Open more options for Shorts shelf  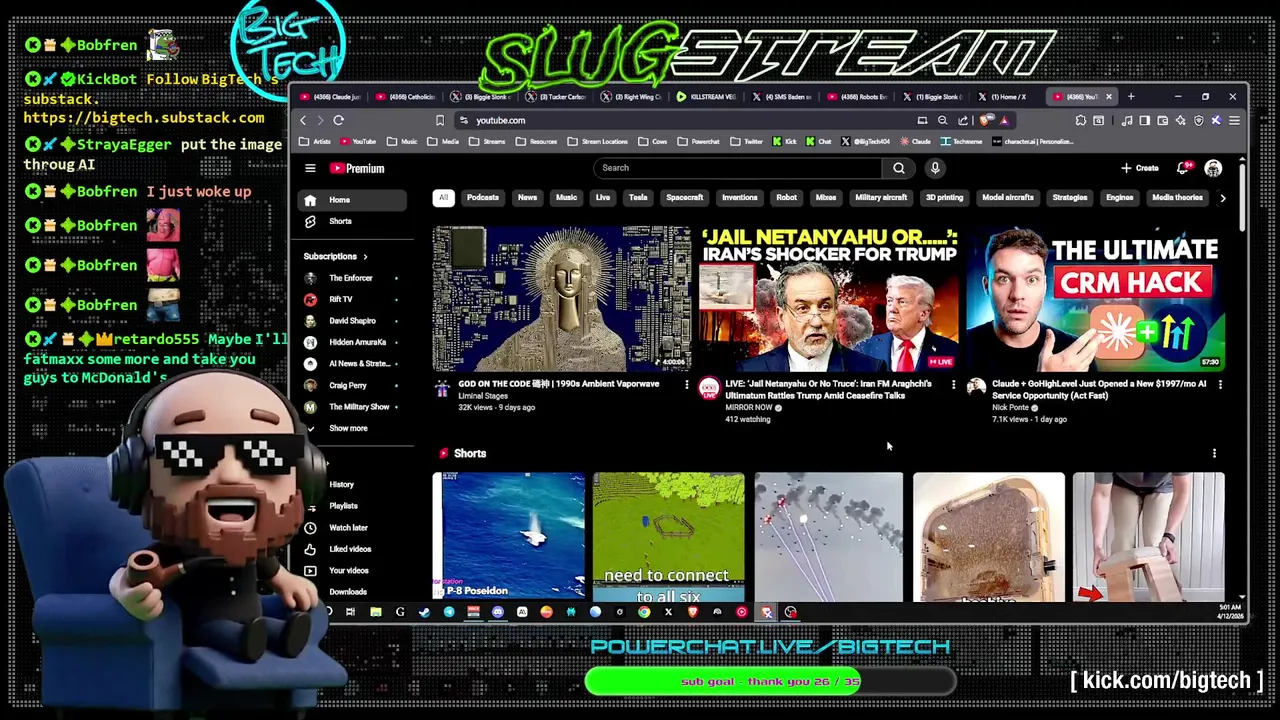pos(1214,454)
